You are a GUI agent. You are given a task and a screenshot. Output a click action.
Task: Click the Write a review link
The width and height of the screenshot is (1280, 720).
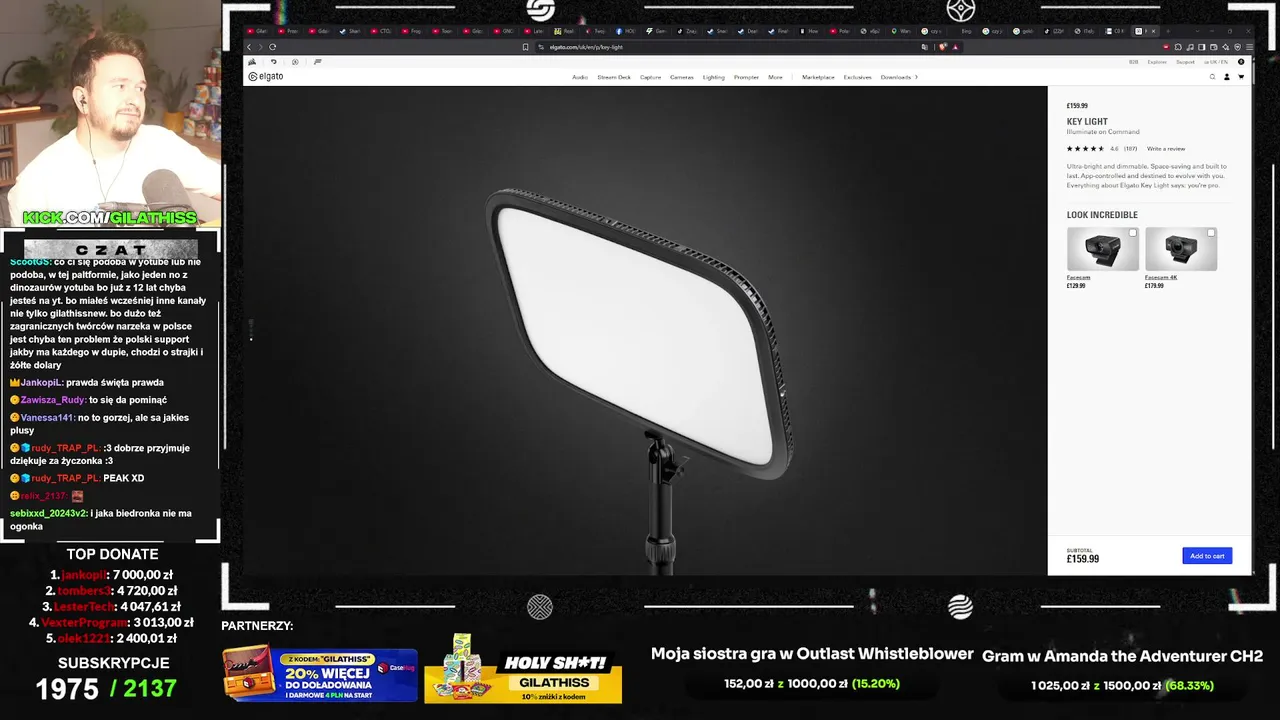(1166, 149)
